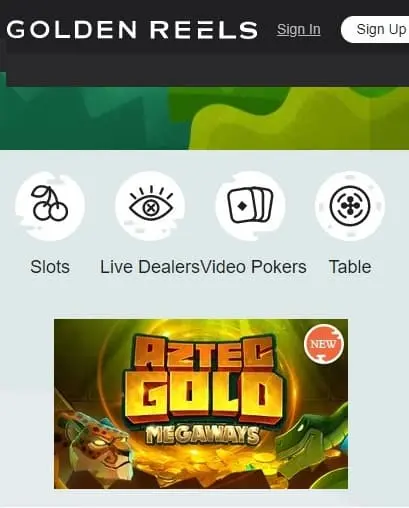Switch to Live Dealers category label
Screen dimensions: 409x508
coord(150,267)
